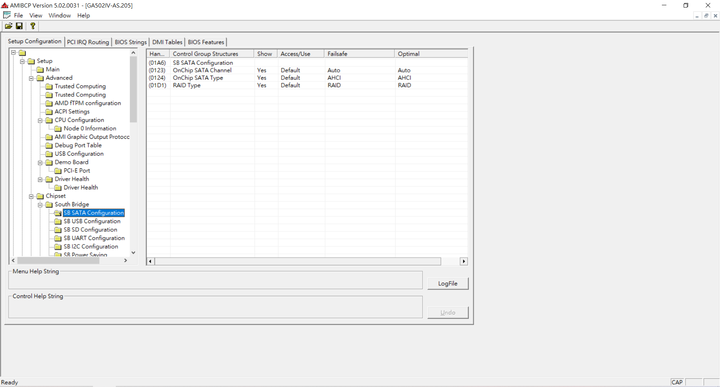Viewport: 720px width, 387px height.
Task: Click the RAID value in Optimal column
Action: 405,85
